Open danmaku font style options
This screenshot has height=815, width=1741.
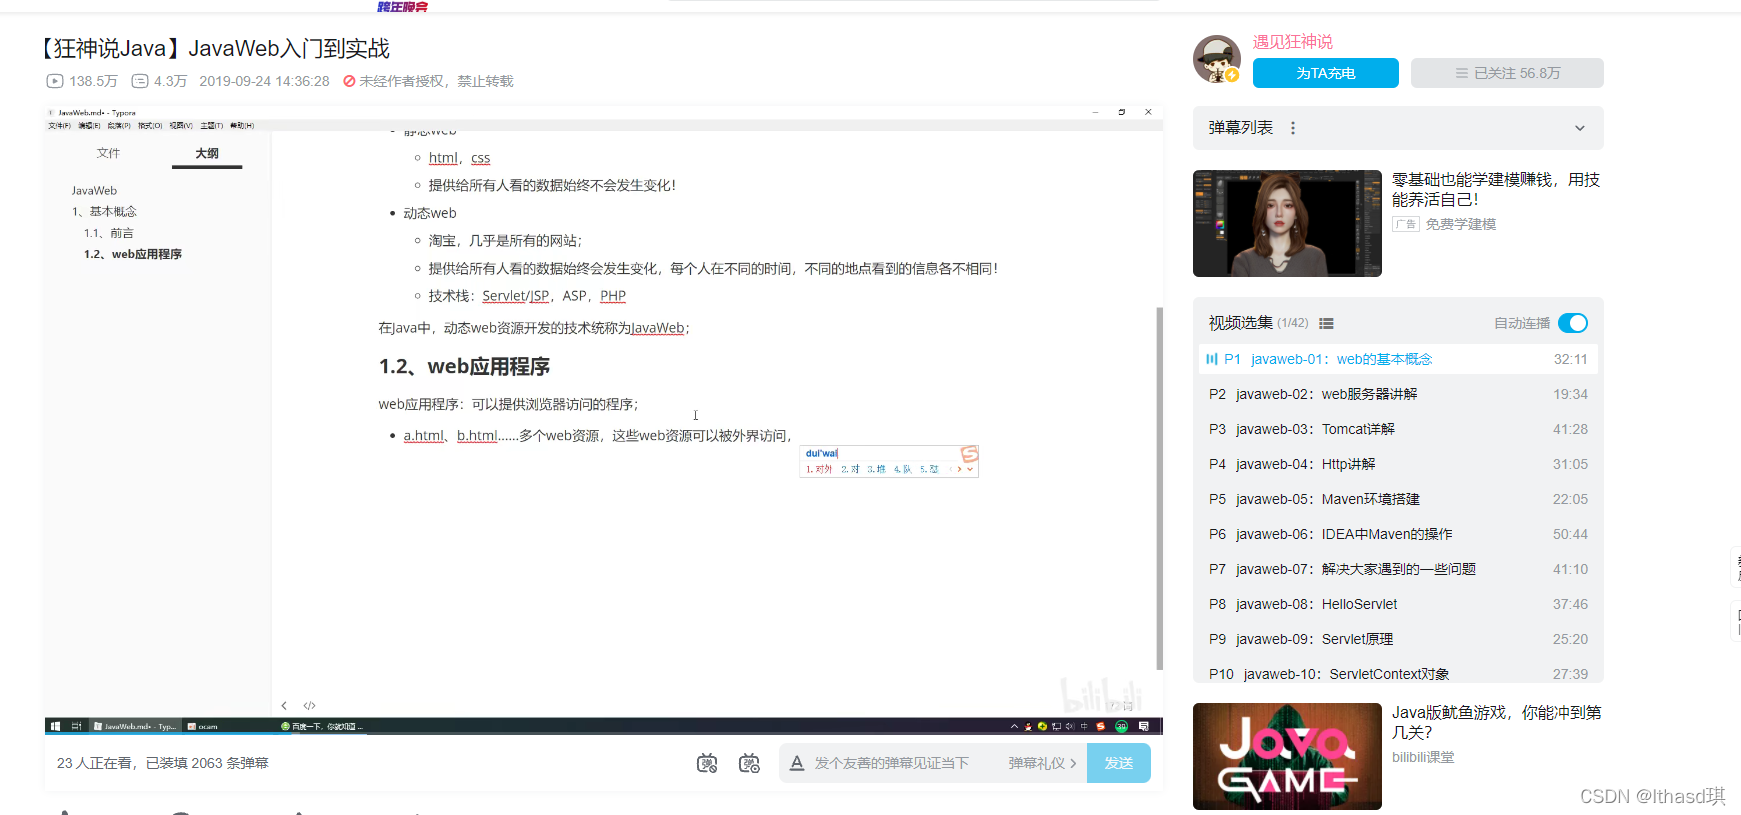797,763
